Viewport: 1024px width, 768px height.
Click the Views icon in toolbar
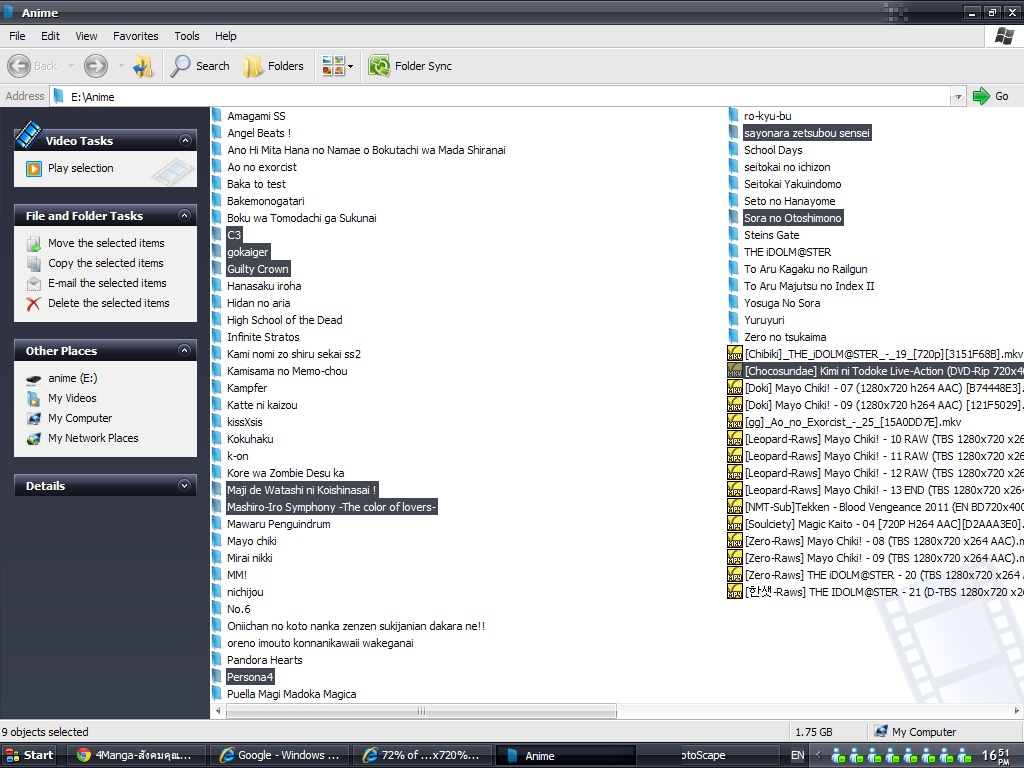[x=333, y=66]
